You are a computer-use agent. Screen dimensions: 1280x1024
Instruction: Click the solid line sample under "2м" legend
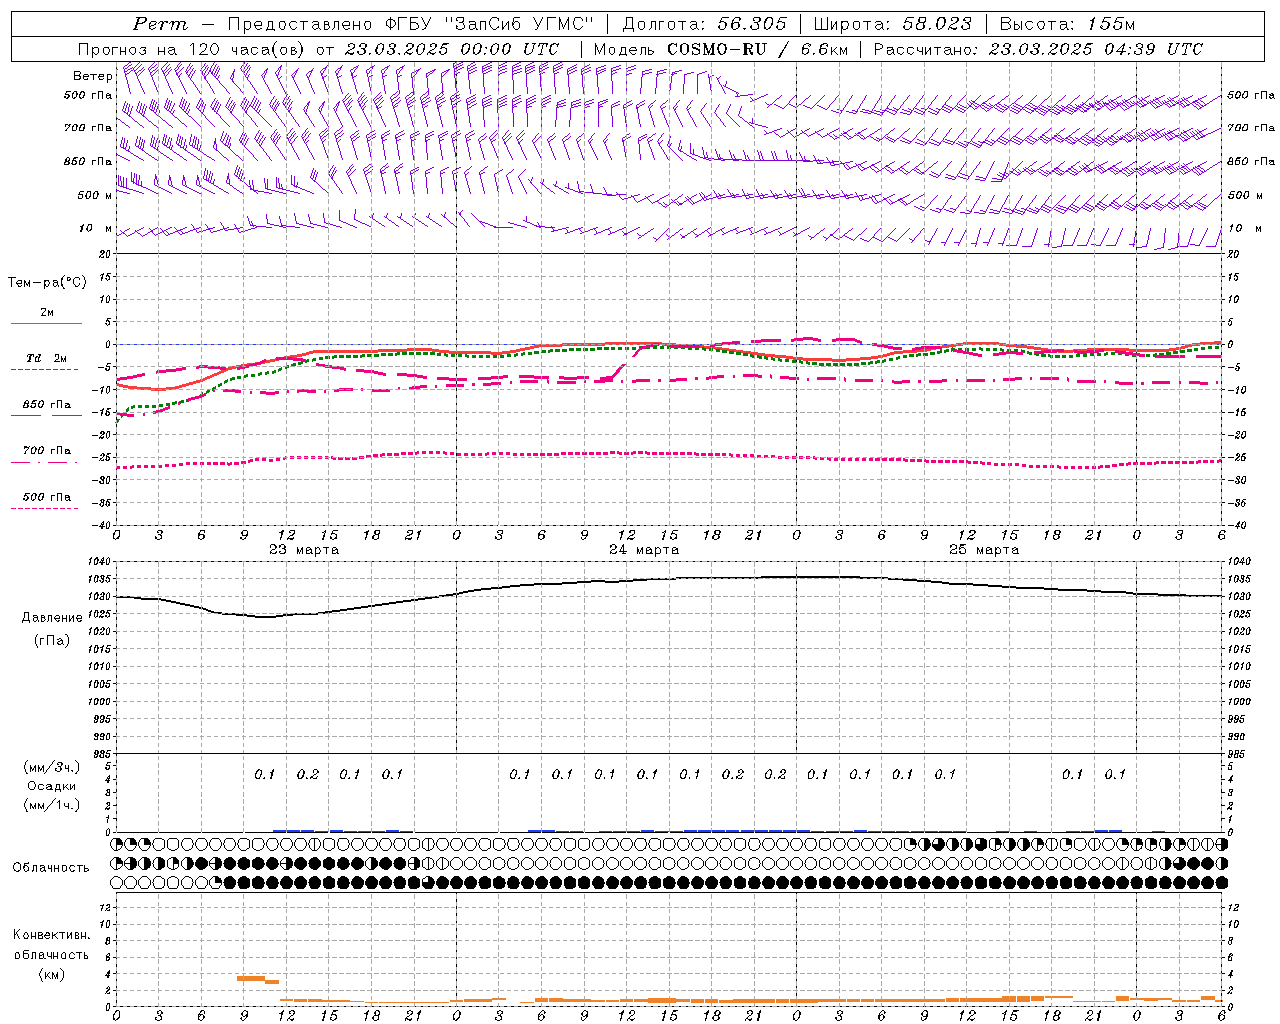(x=46, y=324)
